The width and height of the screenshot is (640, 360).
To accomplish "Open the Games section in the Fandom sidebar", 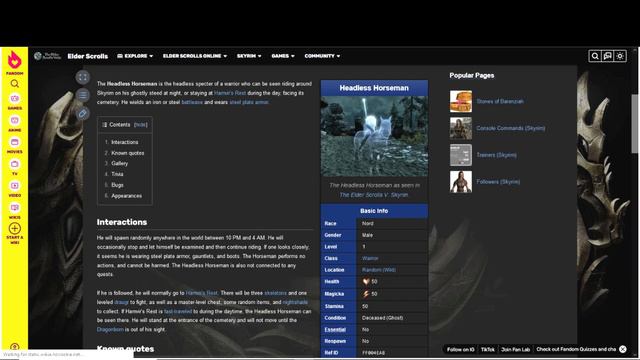I will [x=15, y=102].
